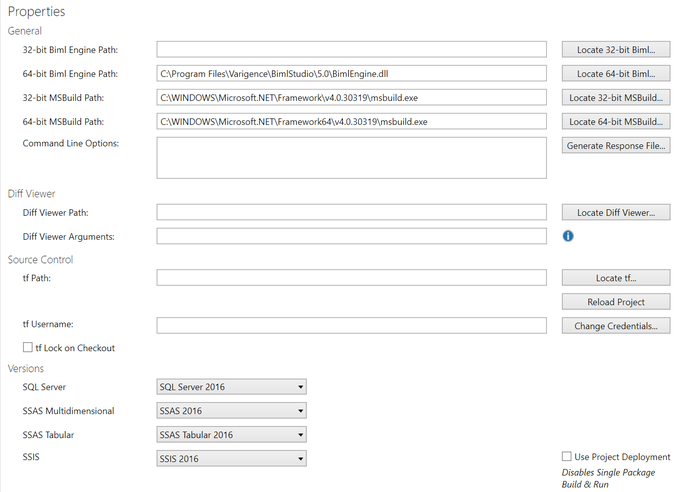The height and width of the screenshot is (492, 678).
Task: Open the SQL Server version dropdown
Action: (231, 387)
